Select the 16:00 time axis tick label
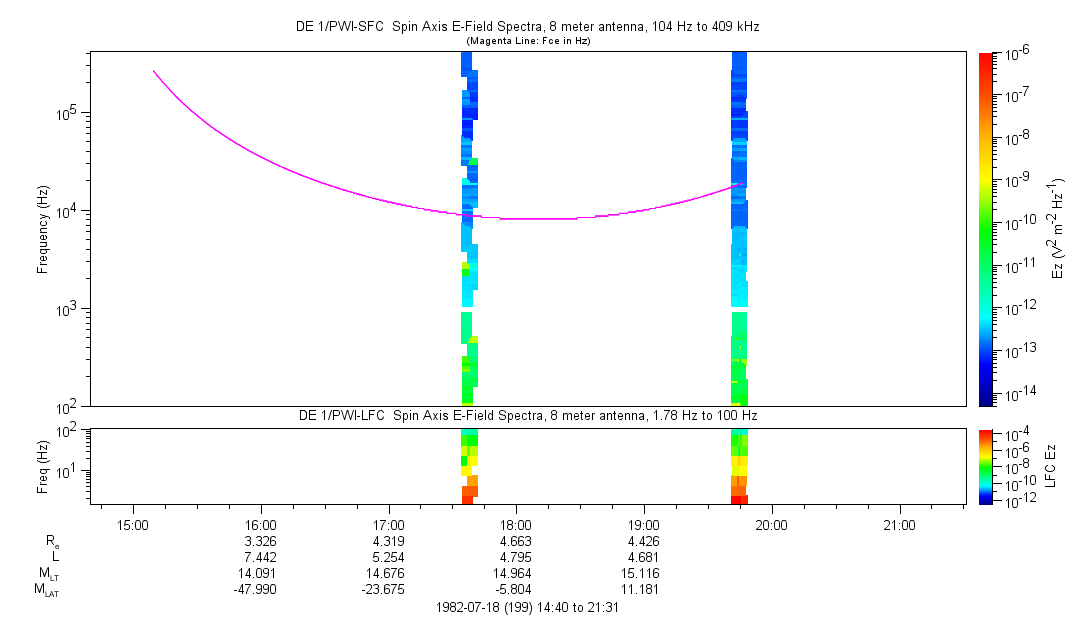 [x=260, y=524]
